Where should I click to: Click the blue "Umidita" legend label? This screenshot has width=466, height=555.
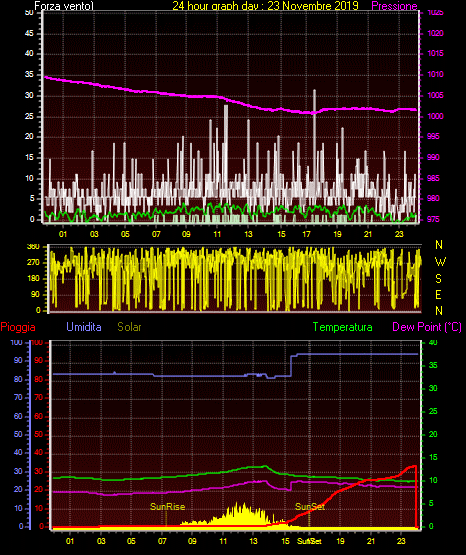click(x=84, y=327)
